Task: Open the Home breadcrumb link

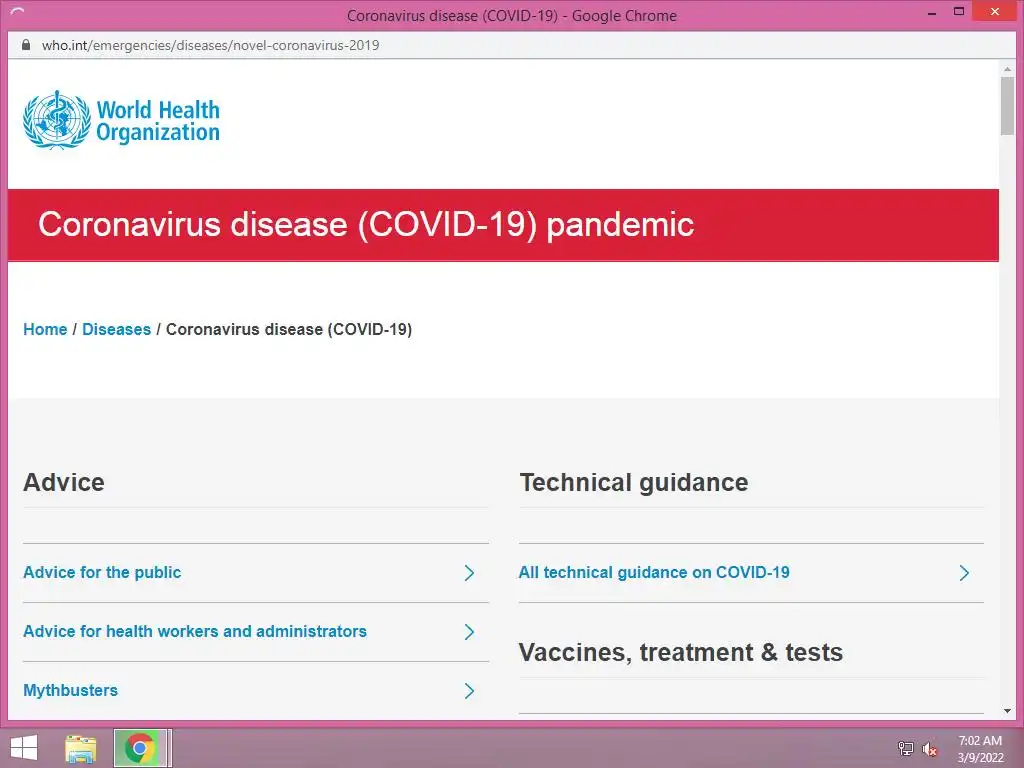Action: [x=45, y=329]
